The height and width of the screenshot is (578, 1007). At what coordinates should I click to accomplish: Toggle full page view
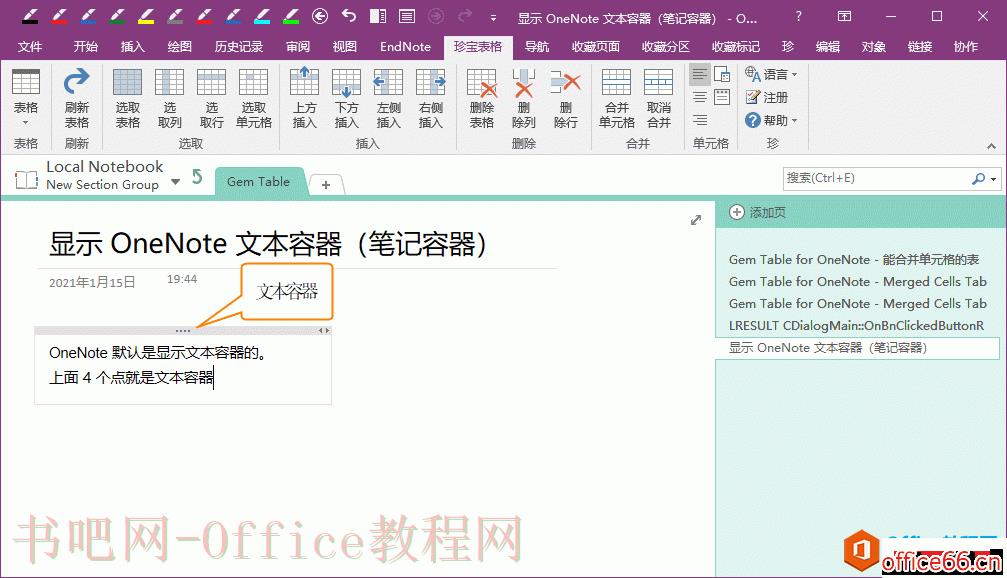tap(407, 16)
